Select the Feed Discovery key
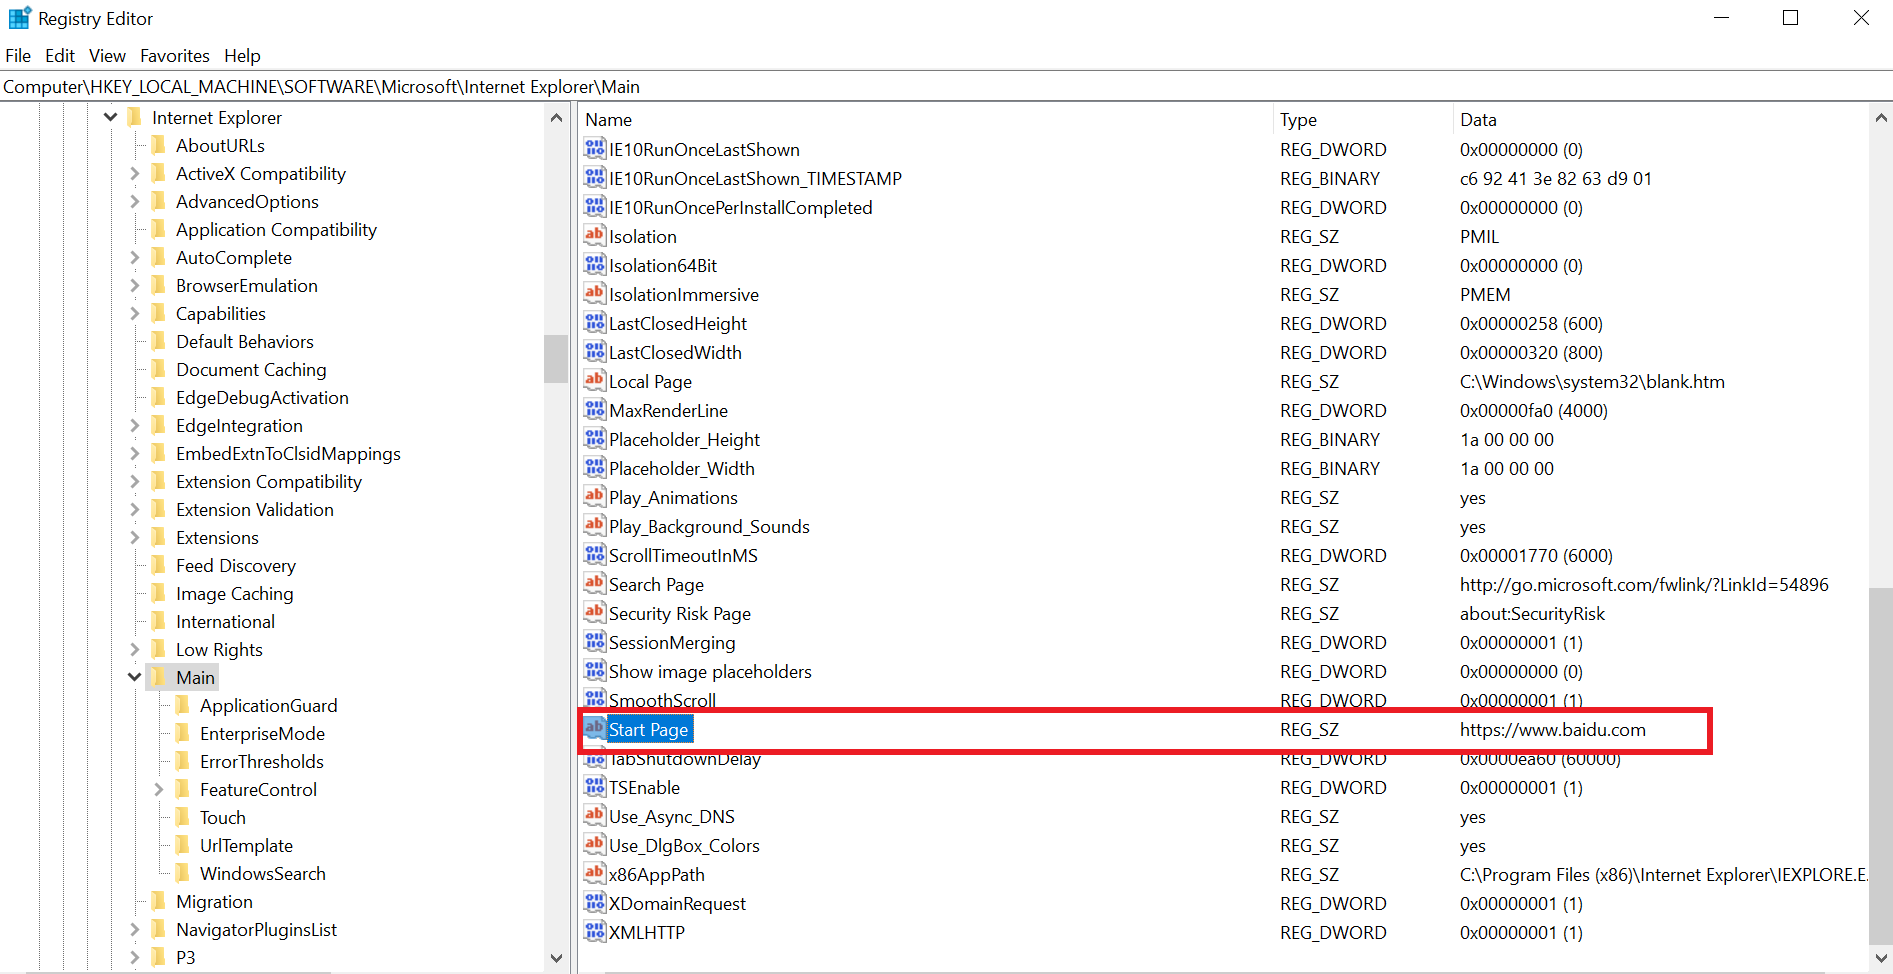The image size is (1893, 974). [236, 565]
